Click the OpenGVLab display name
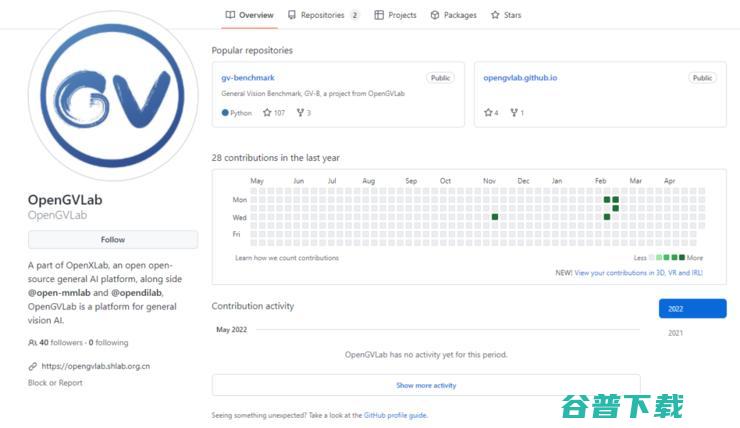Viewport: 740px width, 428px height. click(65, 200)
